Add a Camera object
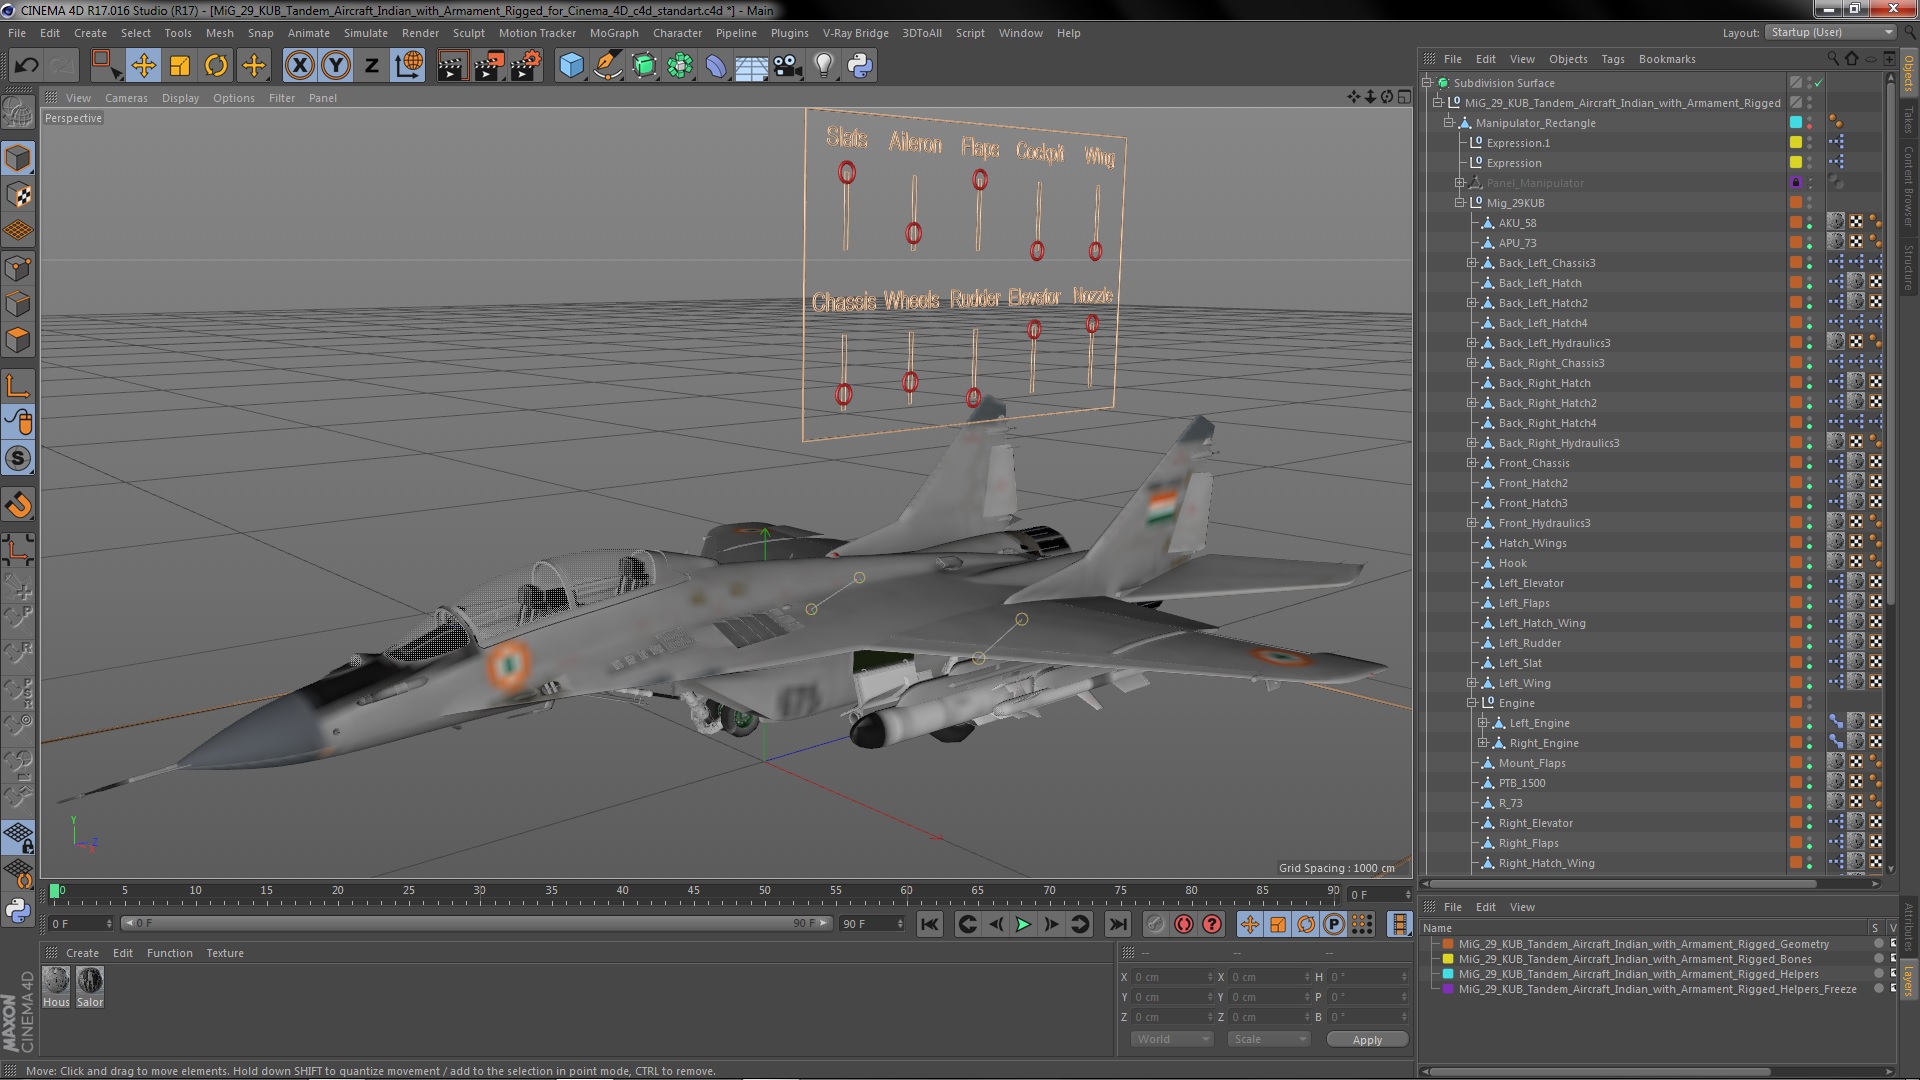1920x1080 pixels. (x=788, y=66)
